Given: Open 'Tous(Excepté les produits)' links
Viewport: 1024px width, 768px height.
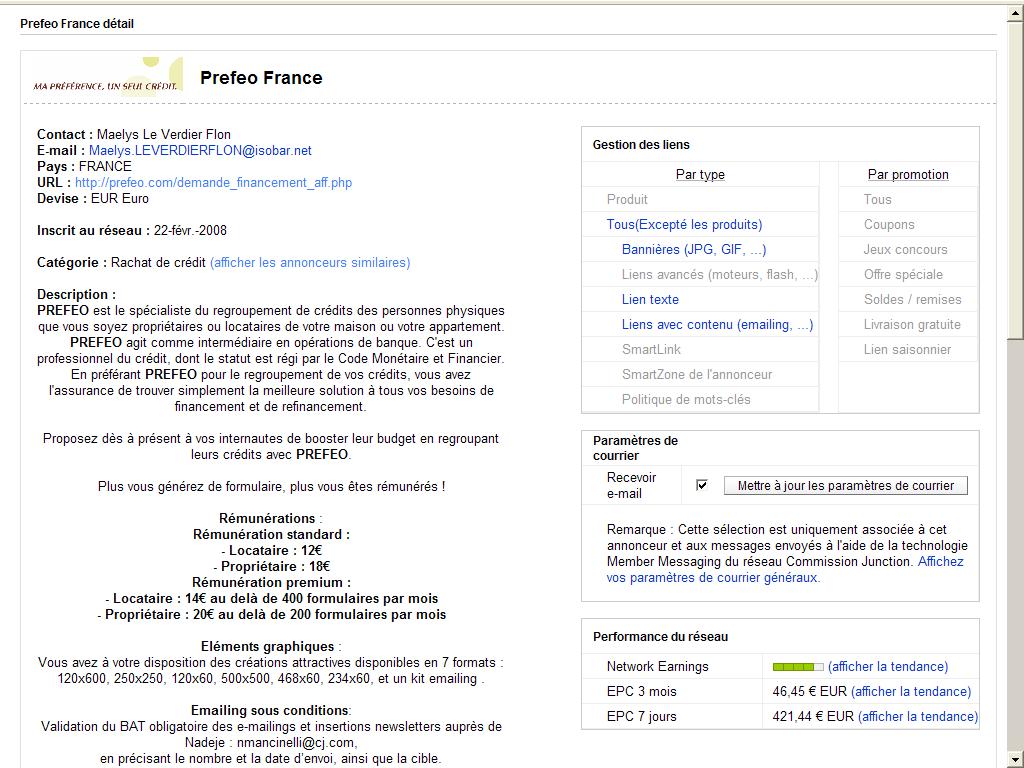Looking at the screenshot, I should coord(684,225).
